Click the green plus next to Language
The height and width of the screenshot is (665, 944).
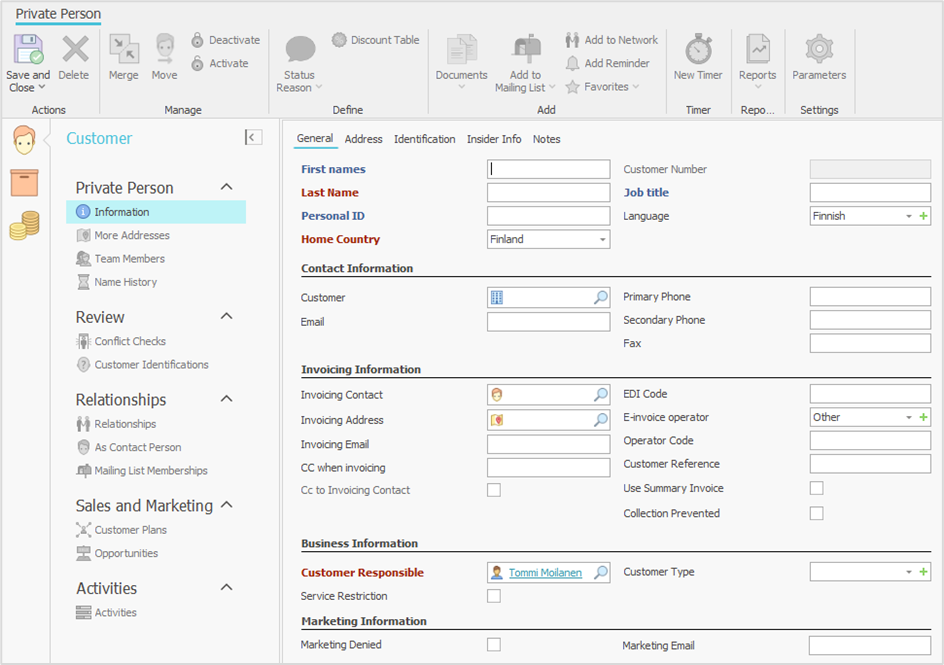(x=923, y=216)
